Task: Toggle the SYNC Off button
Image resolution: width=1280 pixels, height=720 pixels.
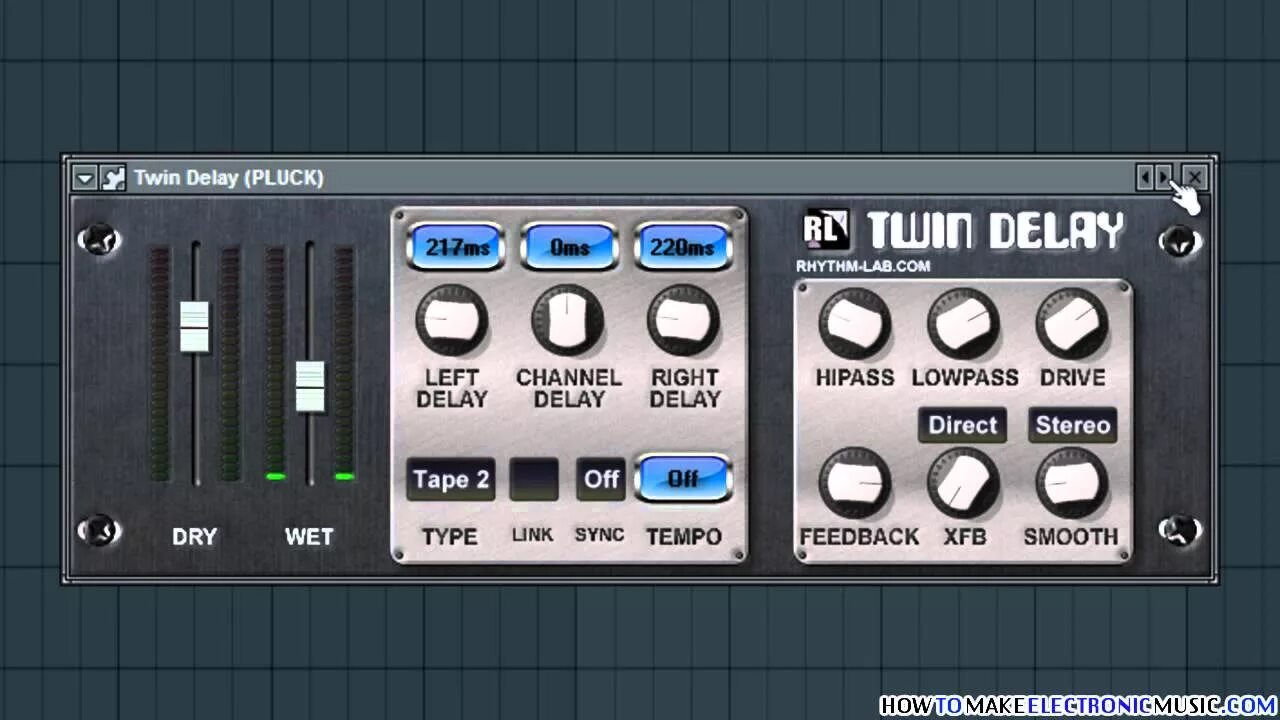Action: (601, 479)
